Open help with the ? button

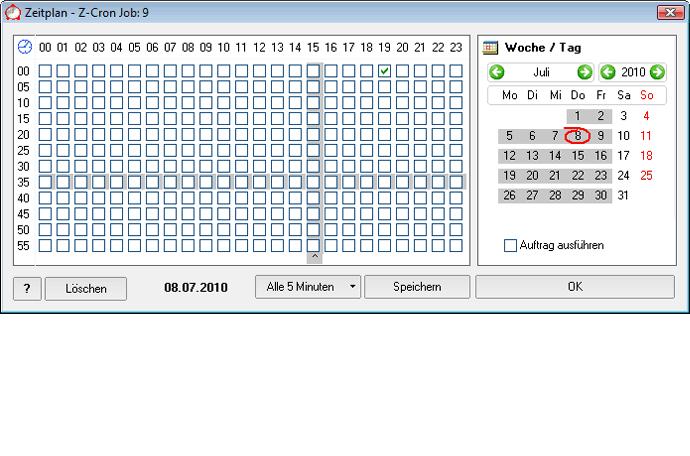pos(27,288)
